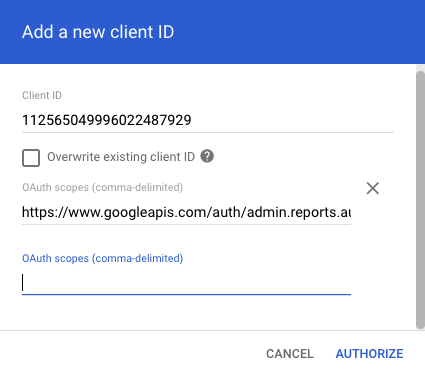Click the Add a new client ID title
This screenshot has width=425, height=377.
[98, 32]
